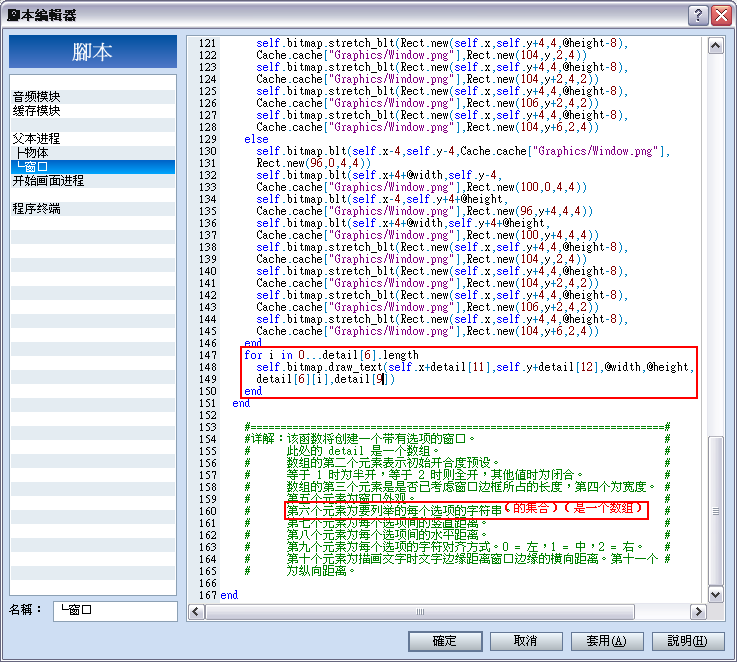Click the 'end' keyword on line 151

pos(241,403)
